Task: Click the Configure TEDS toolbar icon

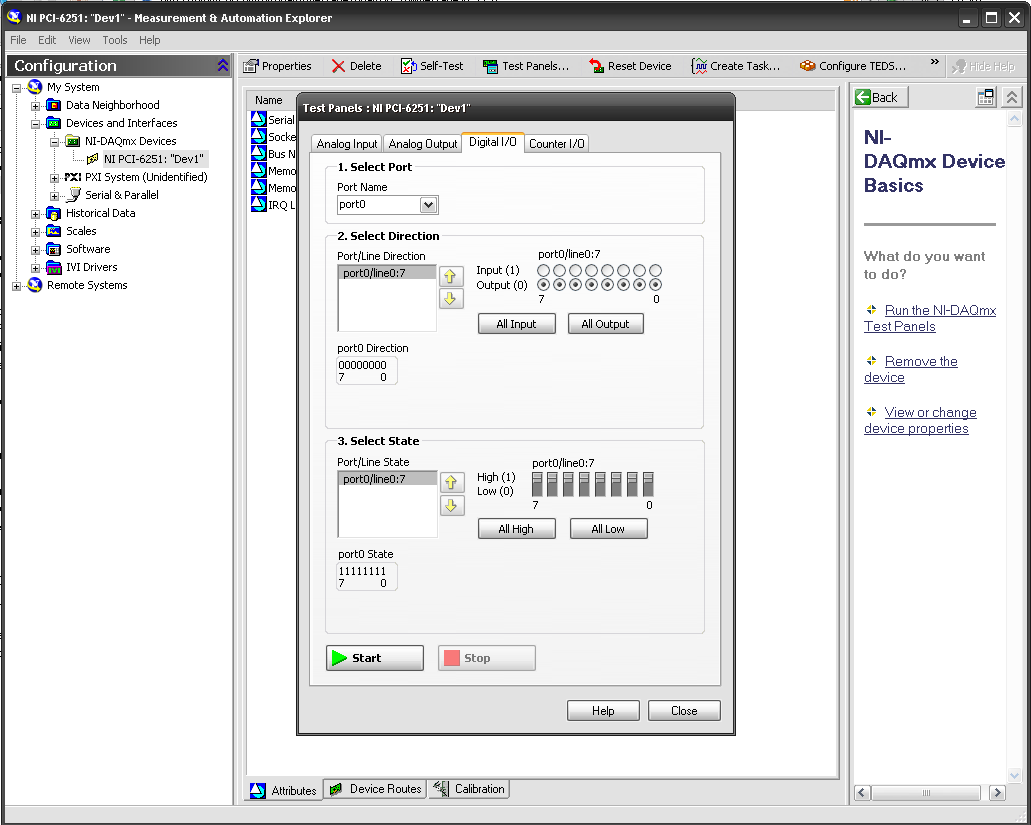Action: tap(807, 66)
